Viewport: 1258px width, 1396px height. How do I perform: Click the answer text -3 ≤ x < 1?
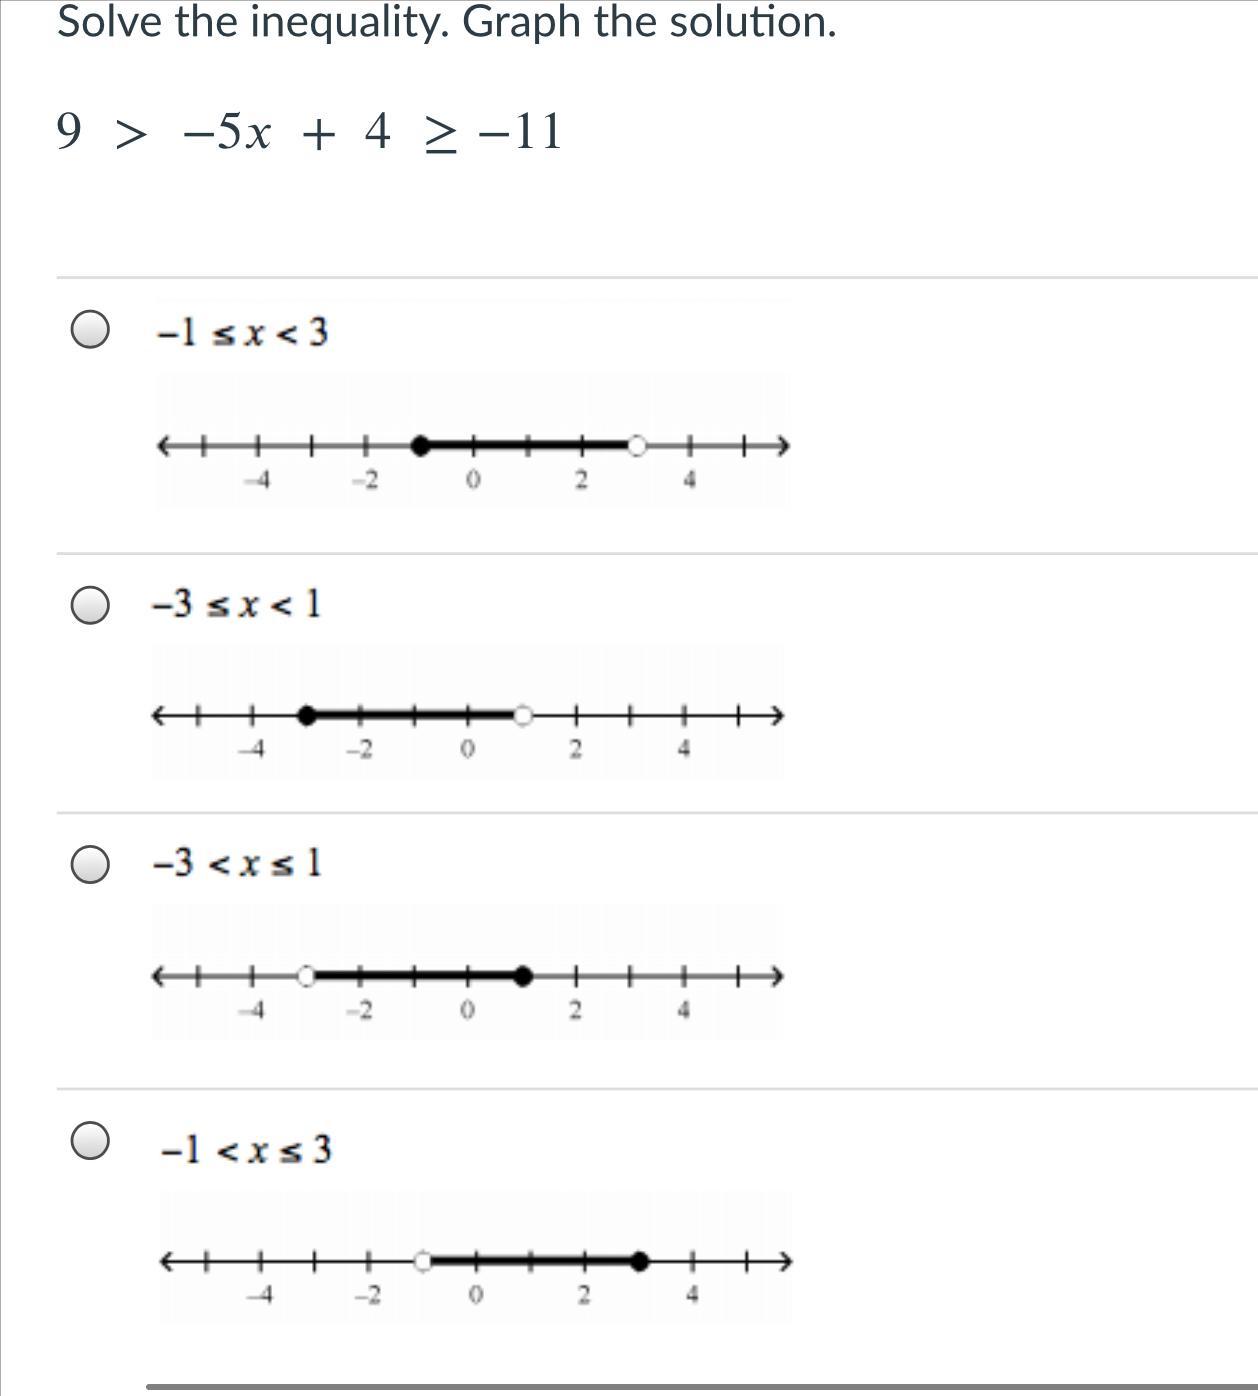pyautogui.click(x=237, y=604)
